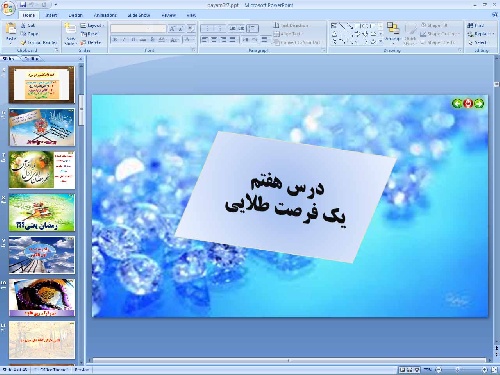Open the Quick Access toolbar customize dropdown
This screenshot has height=375, width=500.
coord(56,5)
